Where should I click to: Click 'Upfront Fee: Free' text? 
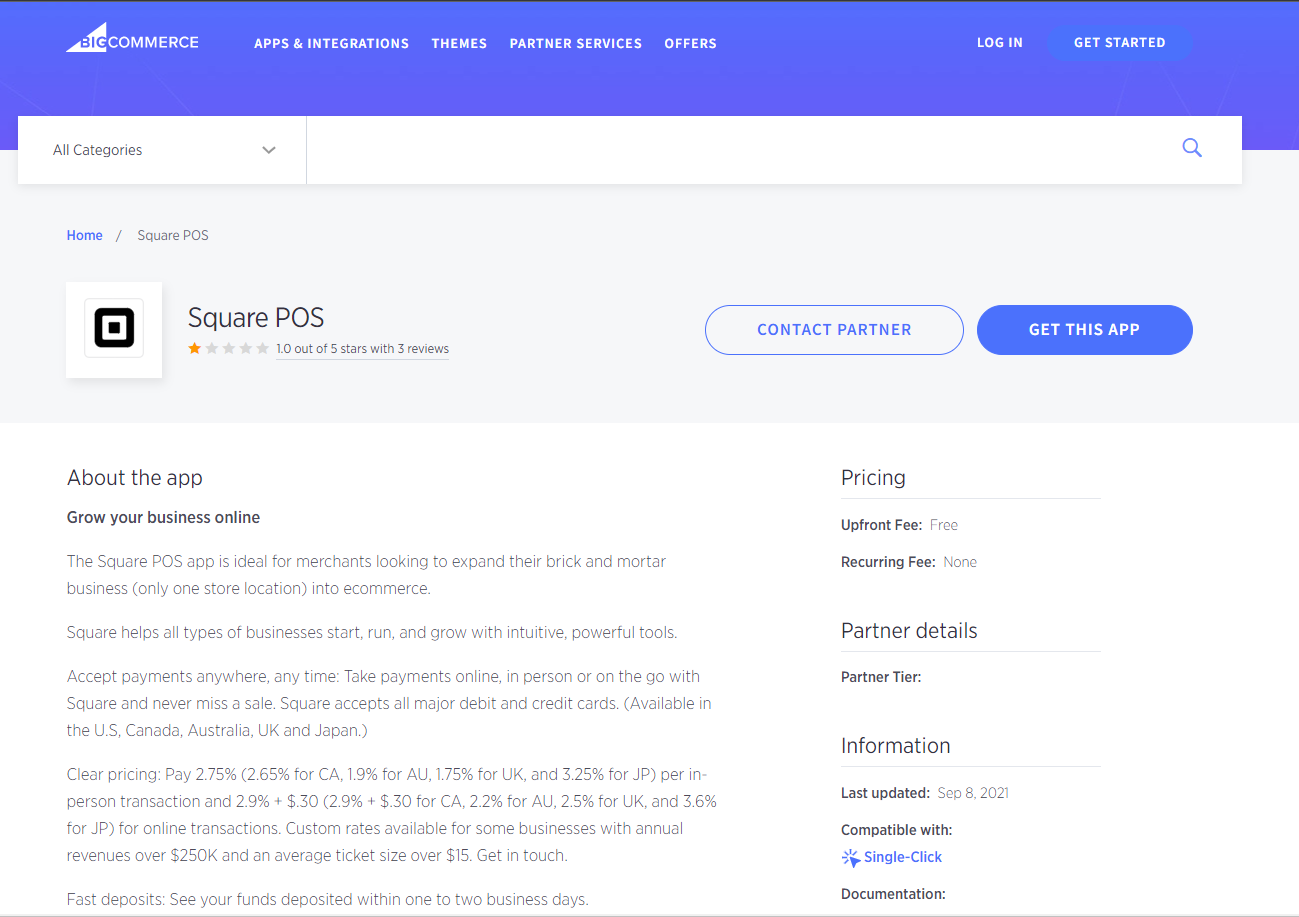tap(899, 525)
